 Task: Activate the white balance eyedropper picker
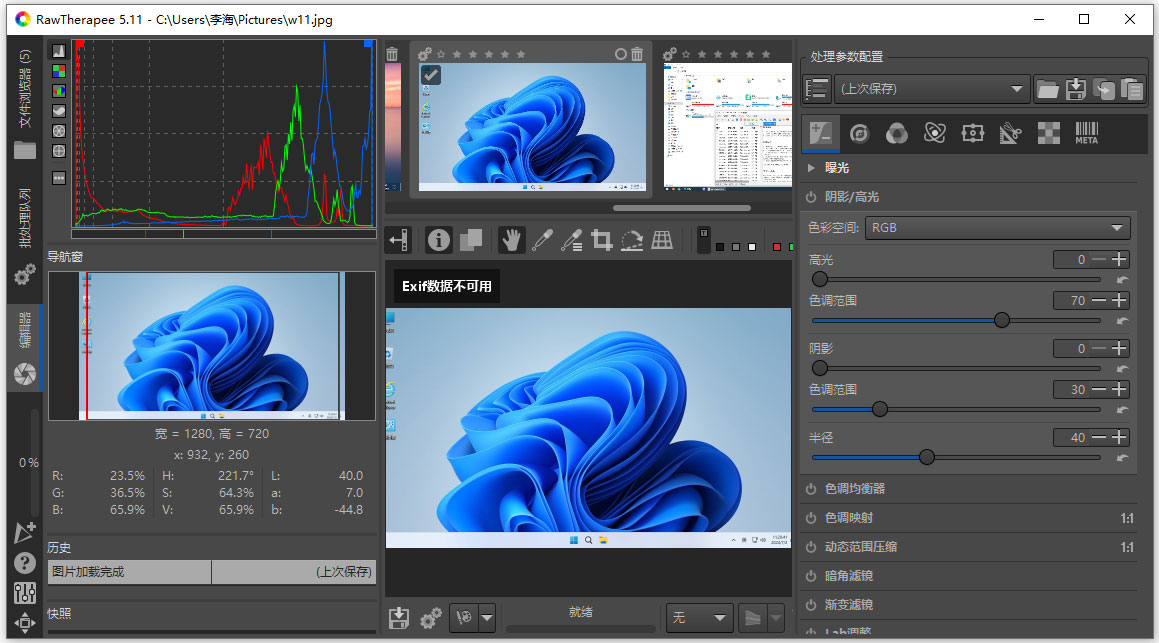[541, 240]
